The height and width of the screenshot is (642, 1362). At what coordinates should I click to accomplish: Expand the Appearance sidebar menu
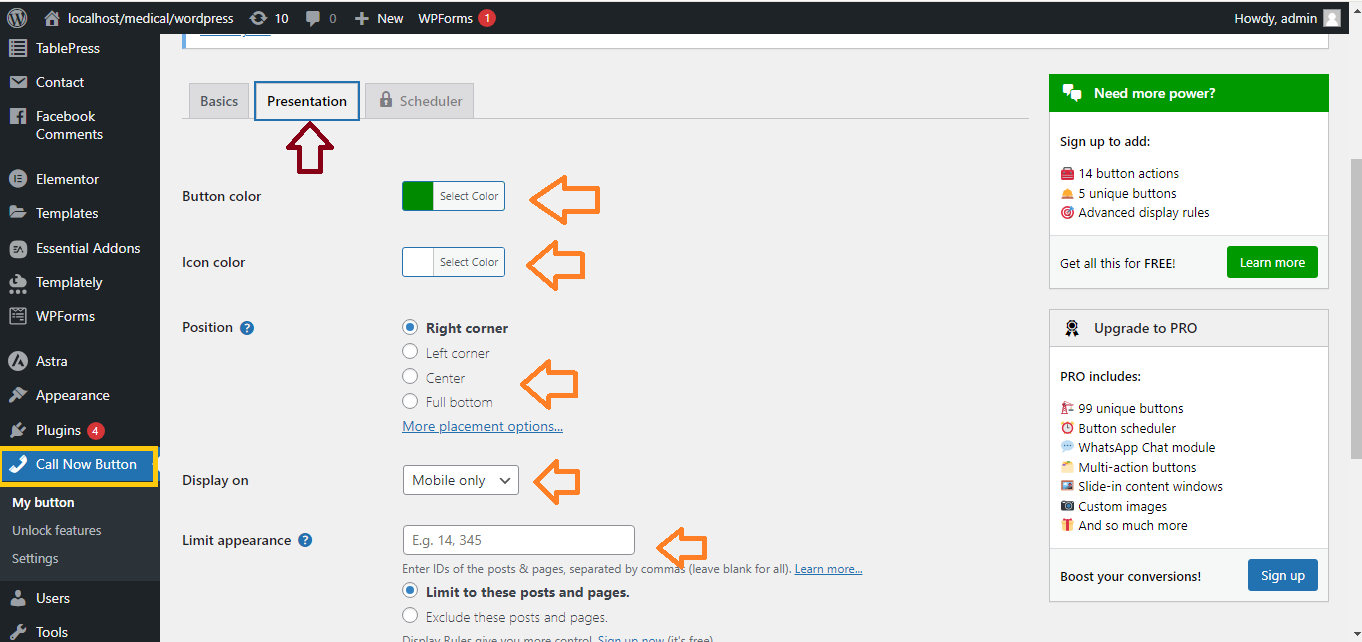72,395
